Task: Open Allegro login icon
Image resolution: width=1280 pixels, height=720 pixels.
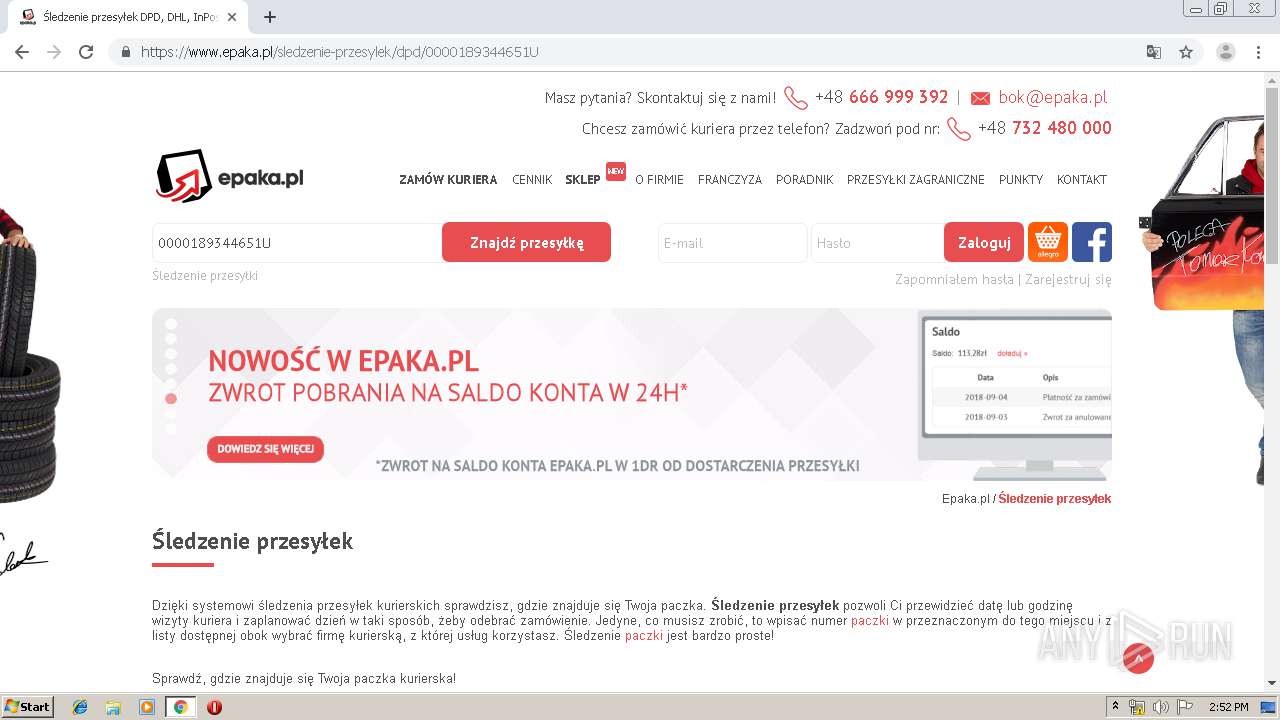Action: [x=1048, y=242]
